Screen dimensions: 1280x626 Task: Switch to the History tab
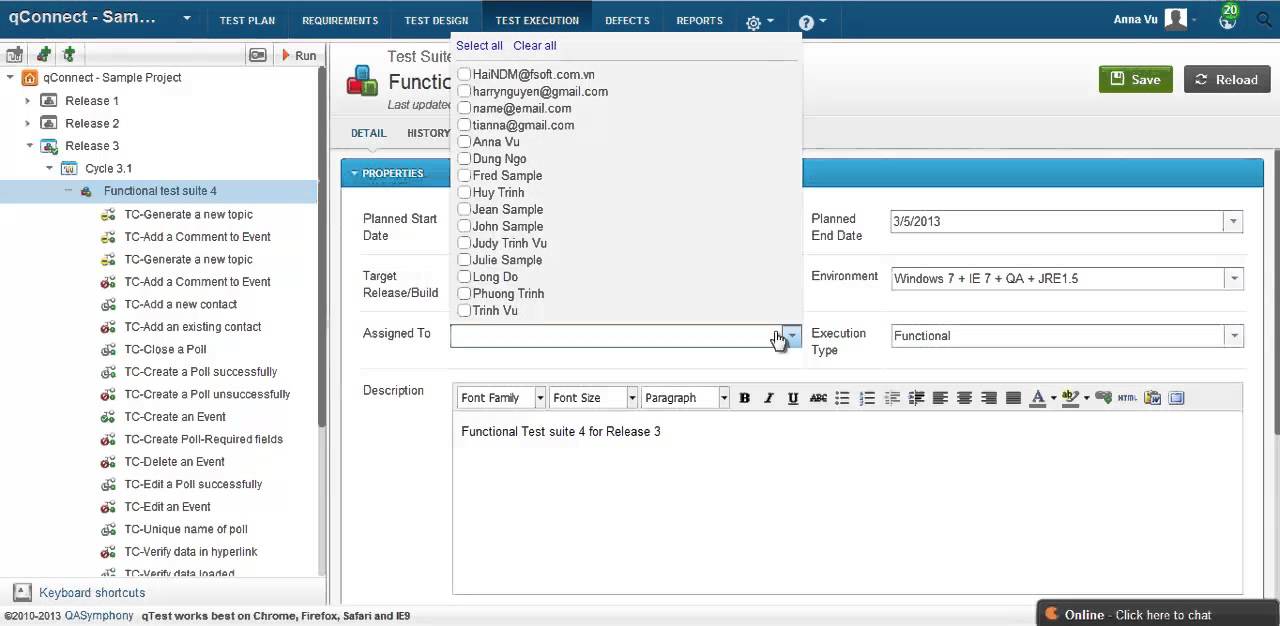[x=428, y=133]
